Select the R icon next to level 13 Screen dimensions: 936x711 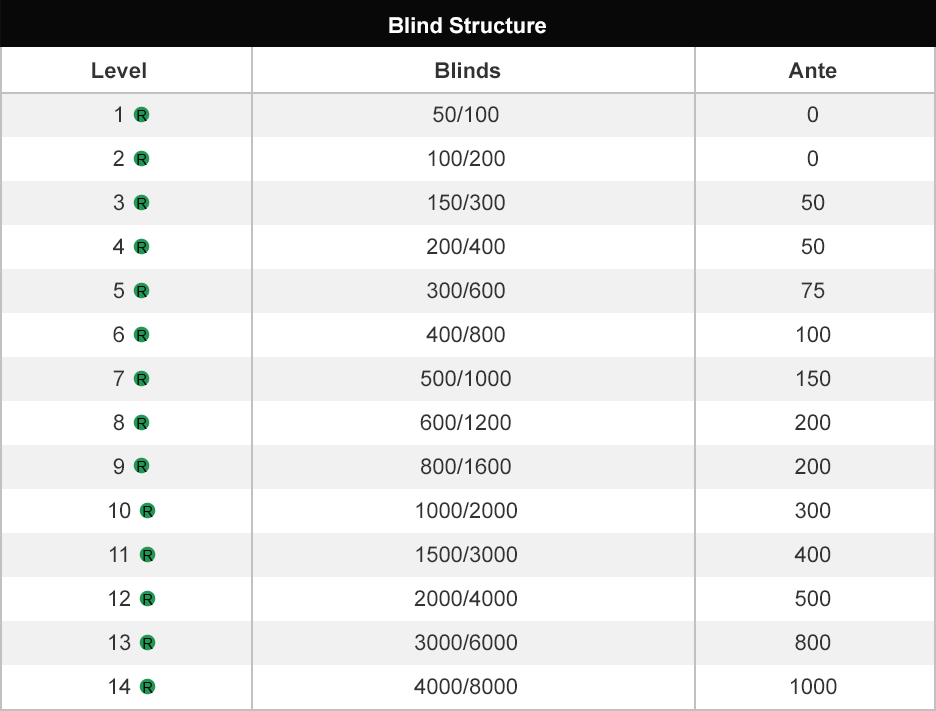pyautogui.click(x=147, y=643)
